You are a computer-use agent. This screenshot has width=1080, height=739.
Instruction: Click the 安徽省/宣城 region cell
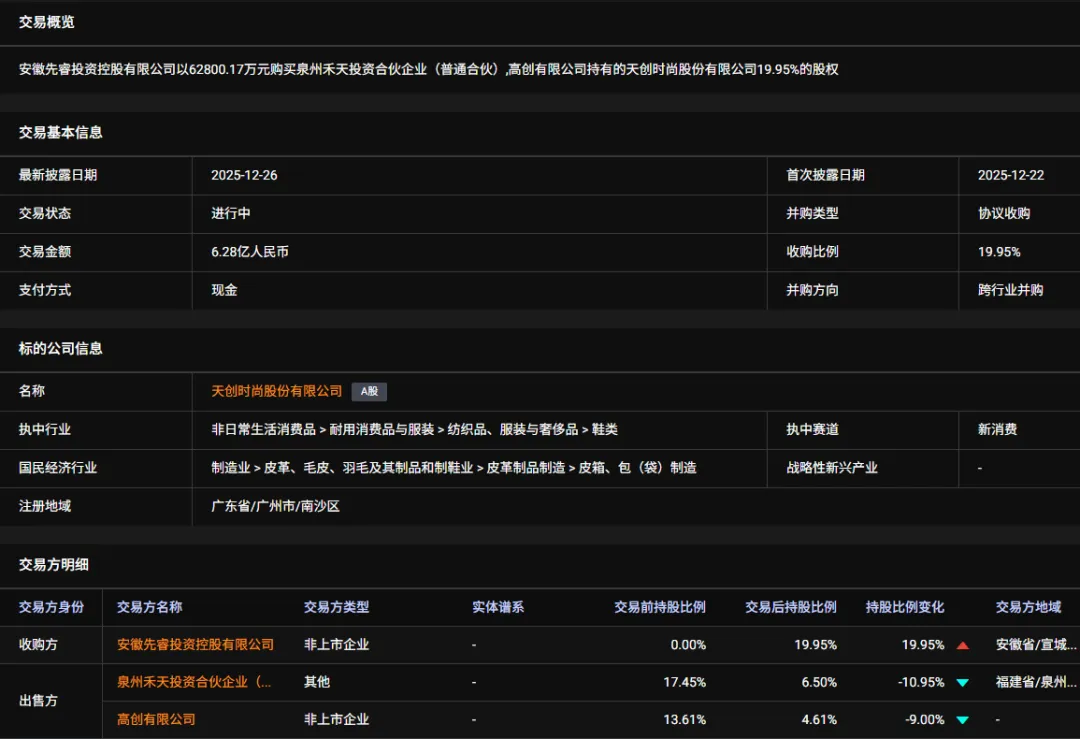point(1036,645)
